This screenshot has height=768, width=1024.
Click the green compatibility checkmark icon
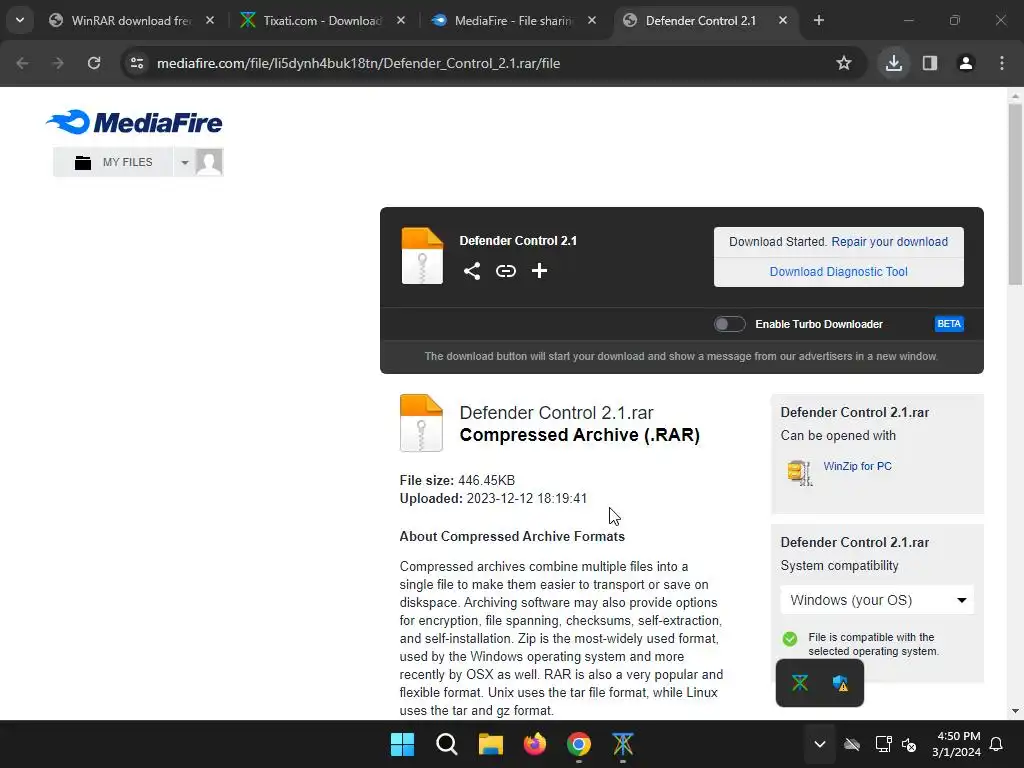coord(790,639)
